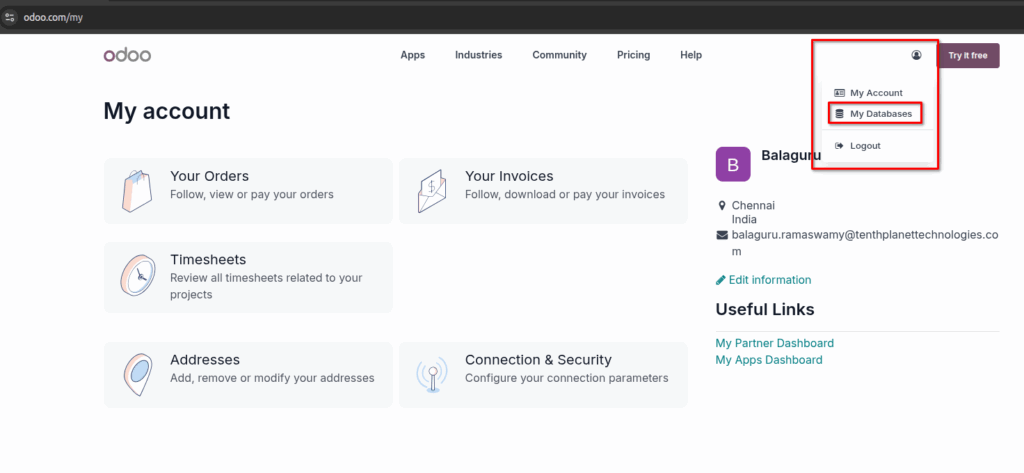This screenshot has height=473, width=1024.
Task: Open the Help menu
Action: click(691, 55)
